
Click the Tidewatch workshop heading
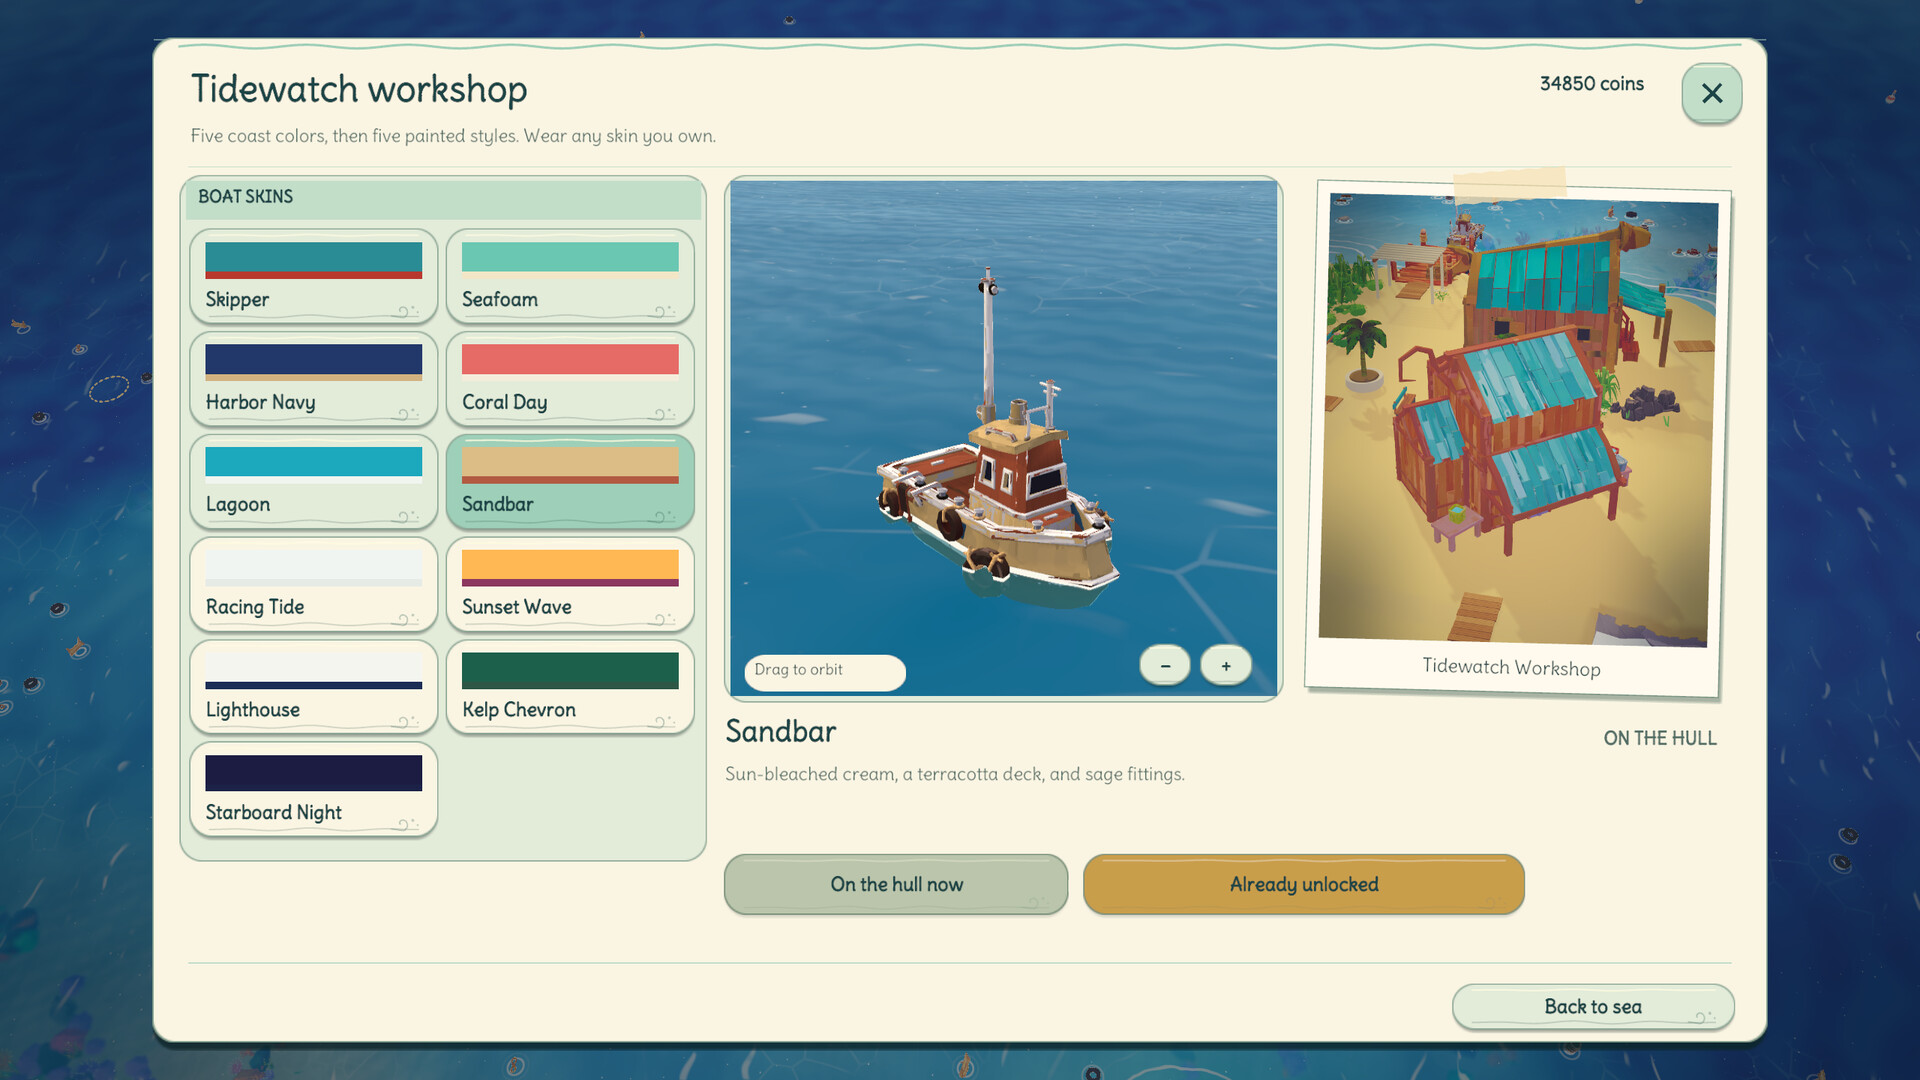[x=359, y=89]
